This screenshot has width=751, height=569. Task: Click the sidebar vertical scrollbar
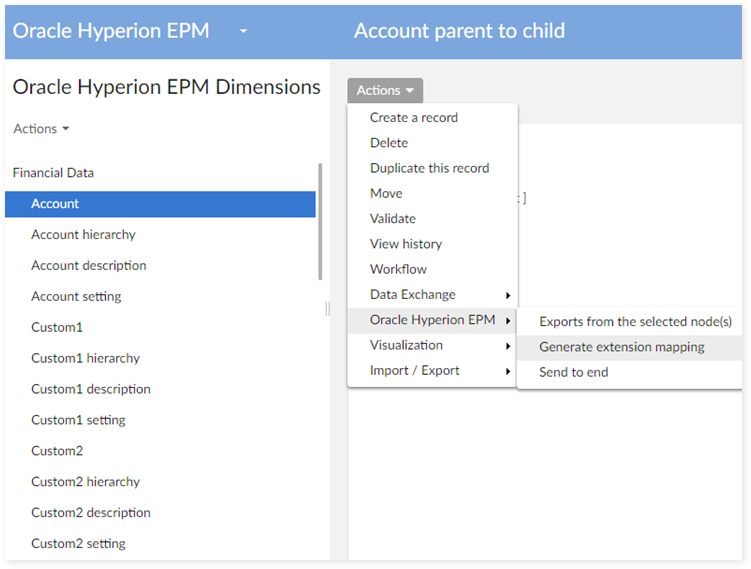(320, 220)
